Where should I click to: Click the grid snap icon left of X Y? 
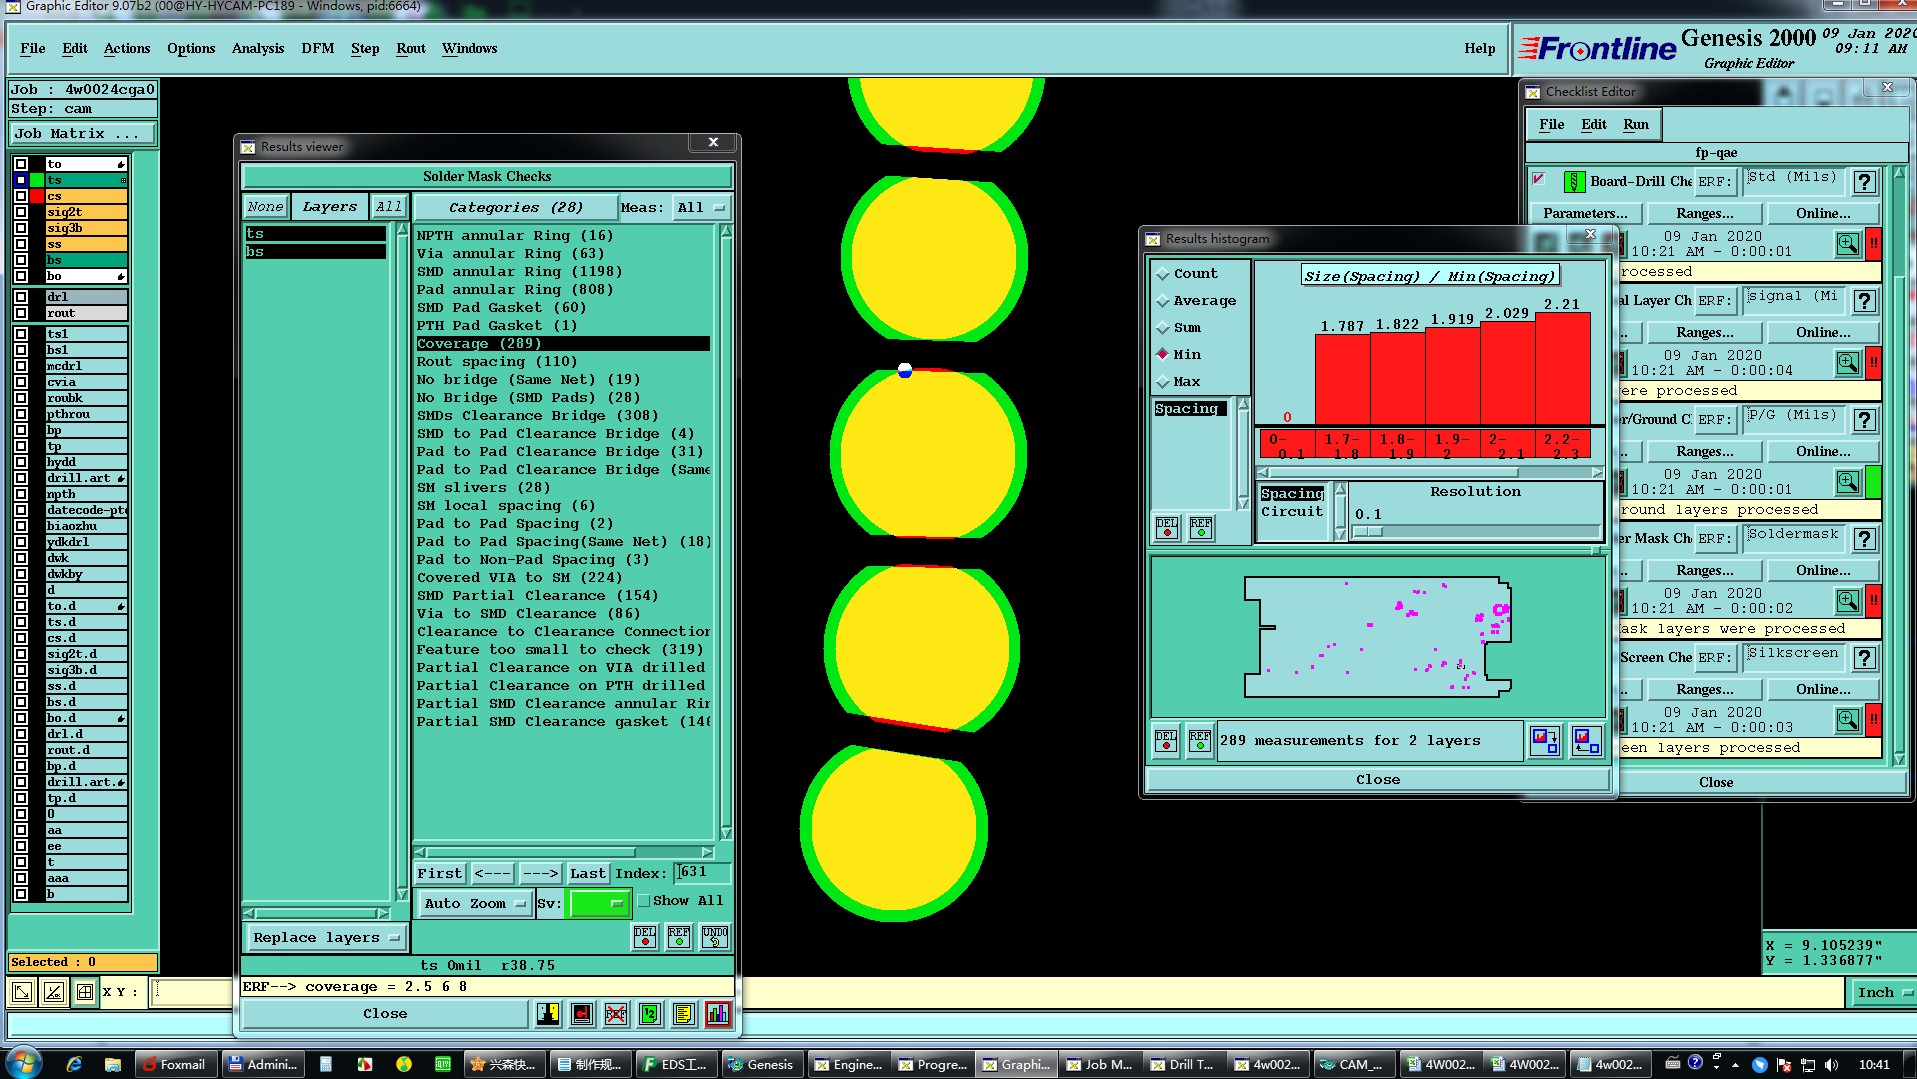(85, 992)
